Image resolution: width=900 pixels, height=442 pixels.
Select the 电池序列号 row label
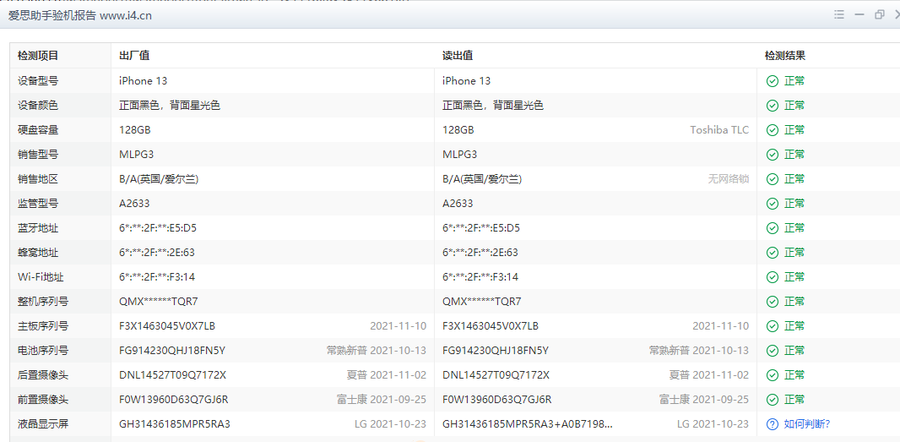(43, 350)
